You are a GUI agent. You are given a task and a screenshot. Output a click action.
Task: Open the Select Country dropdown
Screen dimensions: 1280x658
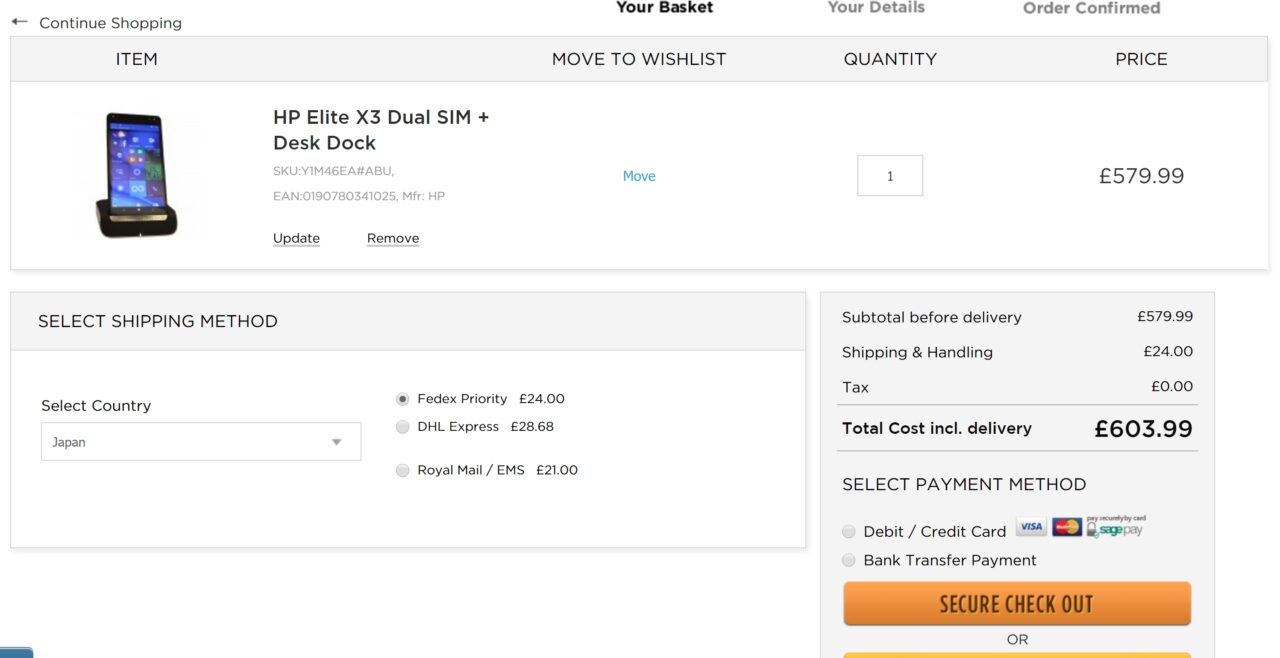pyautogui.click(x=200, y=442)
